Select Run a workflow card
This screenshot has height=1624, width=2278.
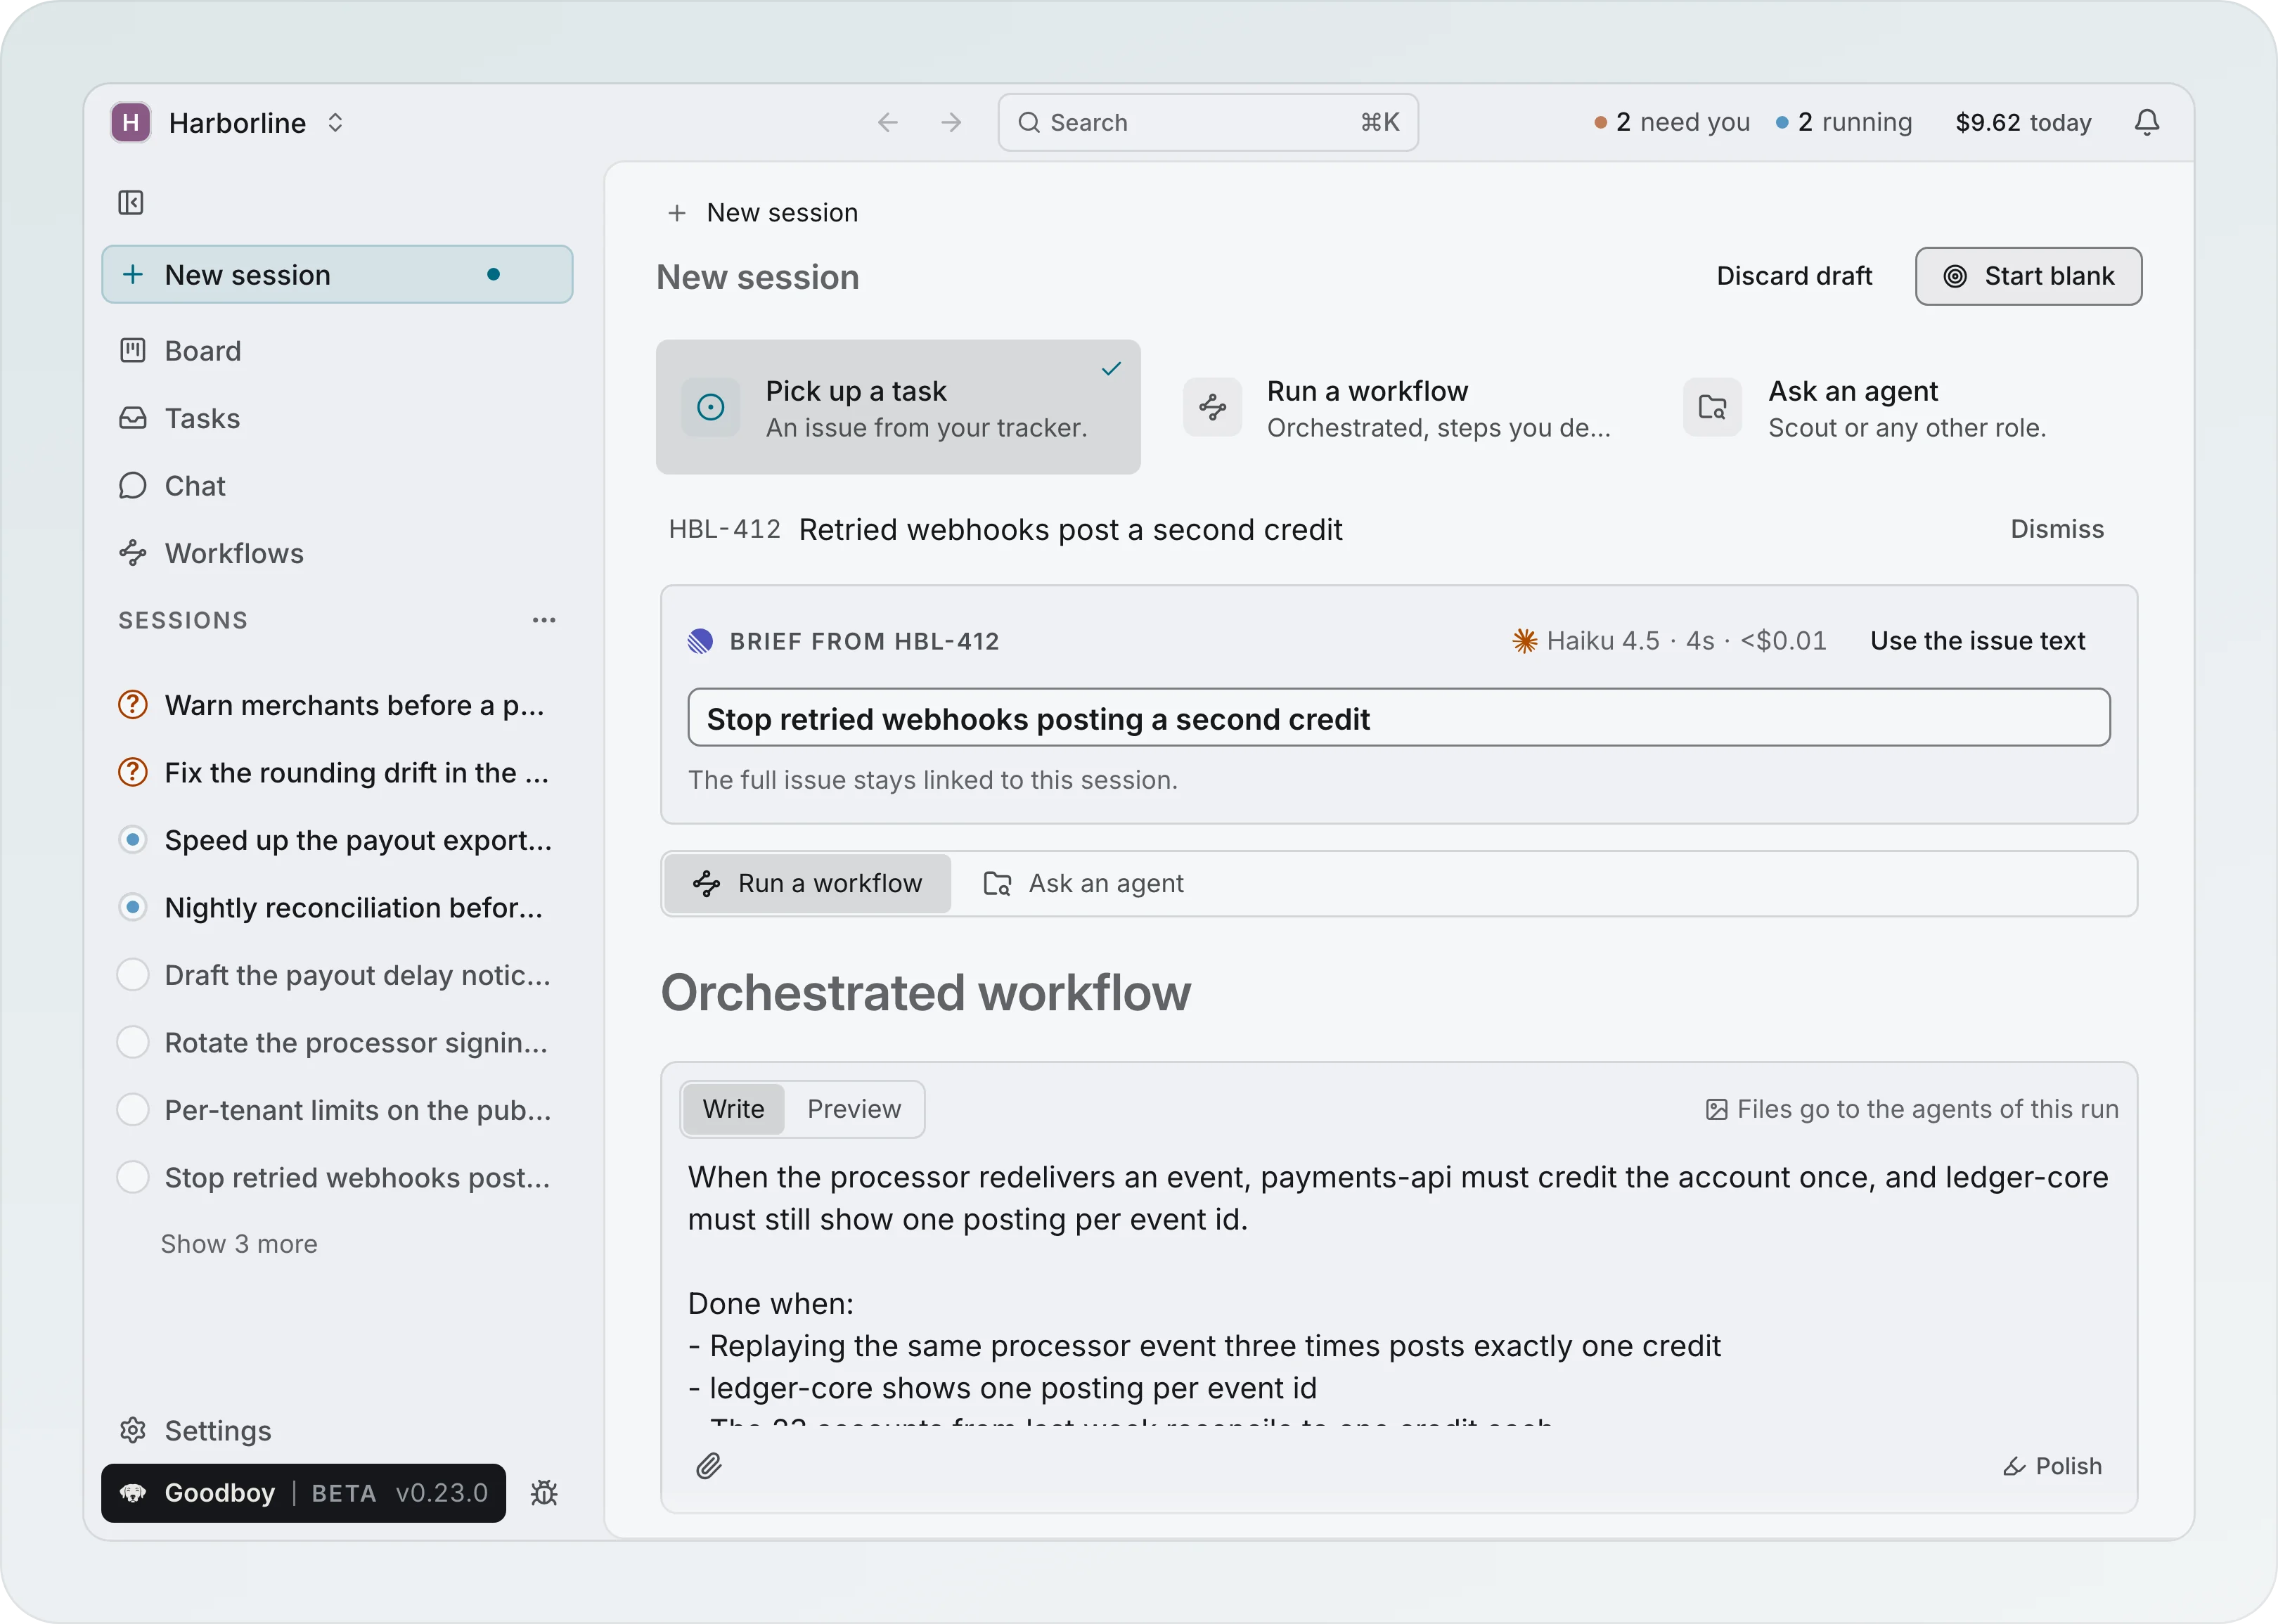[1399, 407]
